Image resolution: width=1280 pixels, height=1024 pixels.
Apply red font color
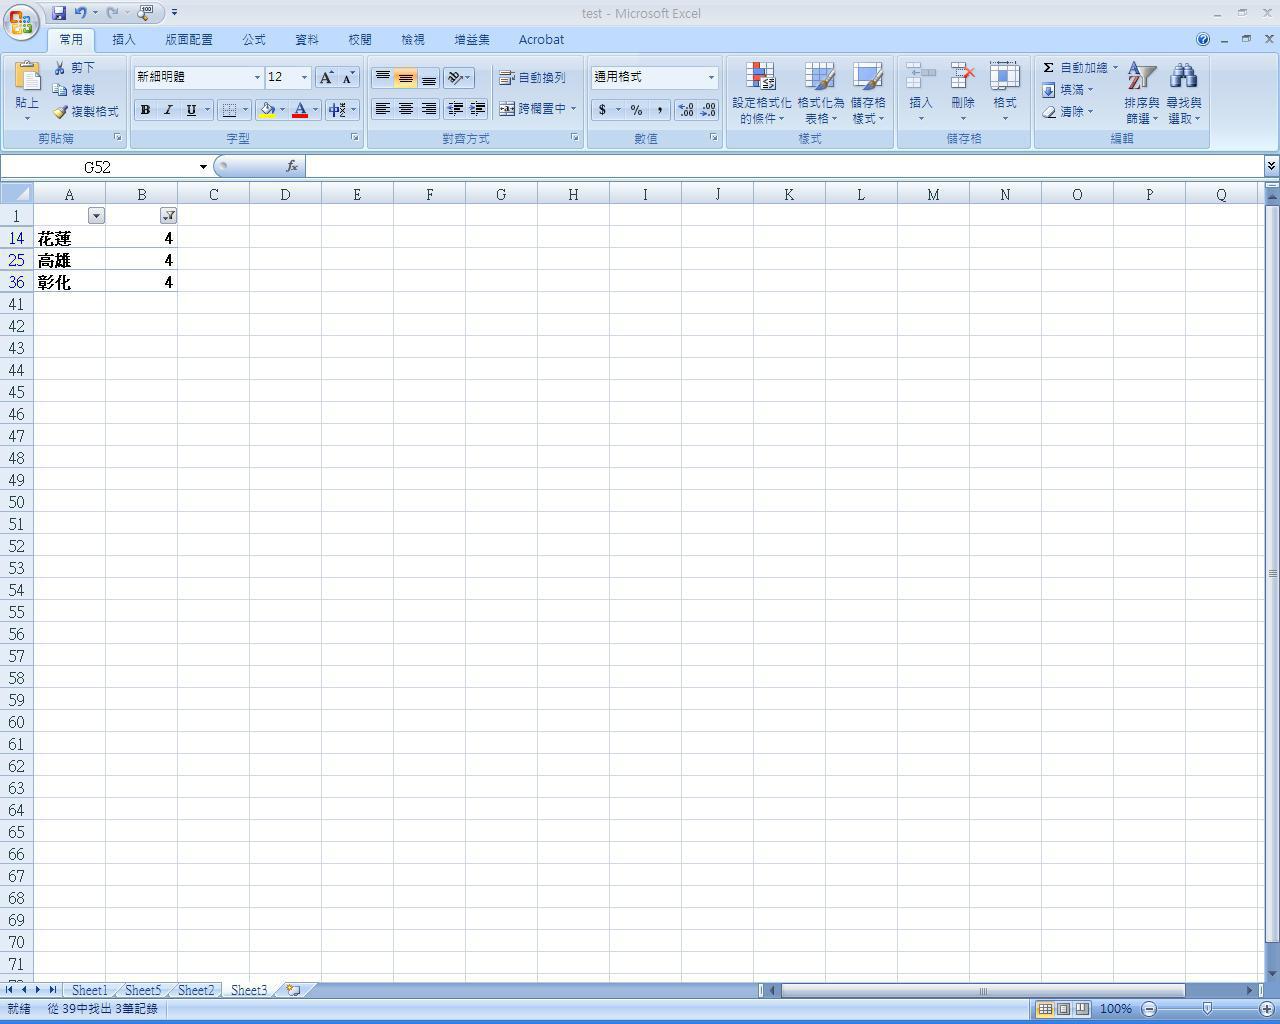click(299, 110)
